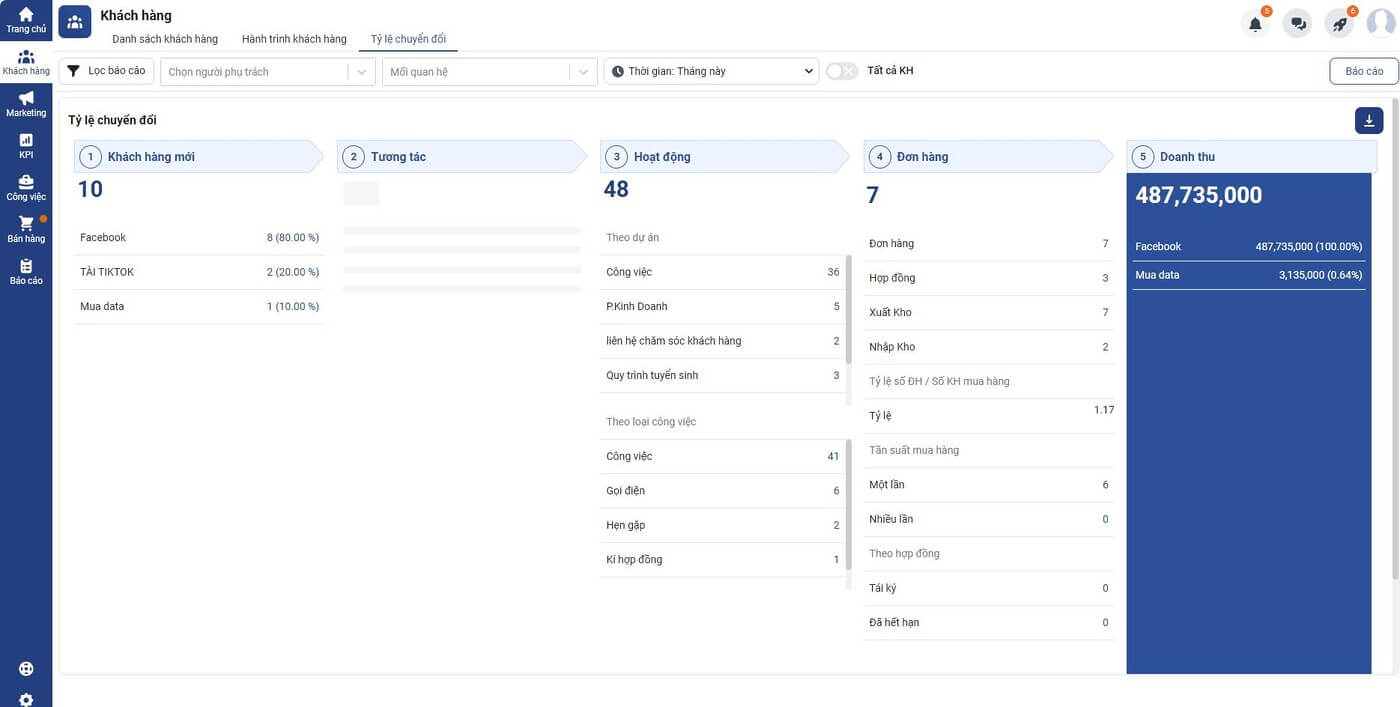Open the user profile avatar
This screenshot has height=707, width=1400.
click(x=1380, y=24)
